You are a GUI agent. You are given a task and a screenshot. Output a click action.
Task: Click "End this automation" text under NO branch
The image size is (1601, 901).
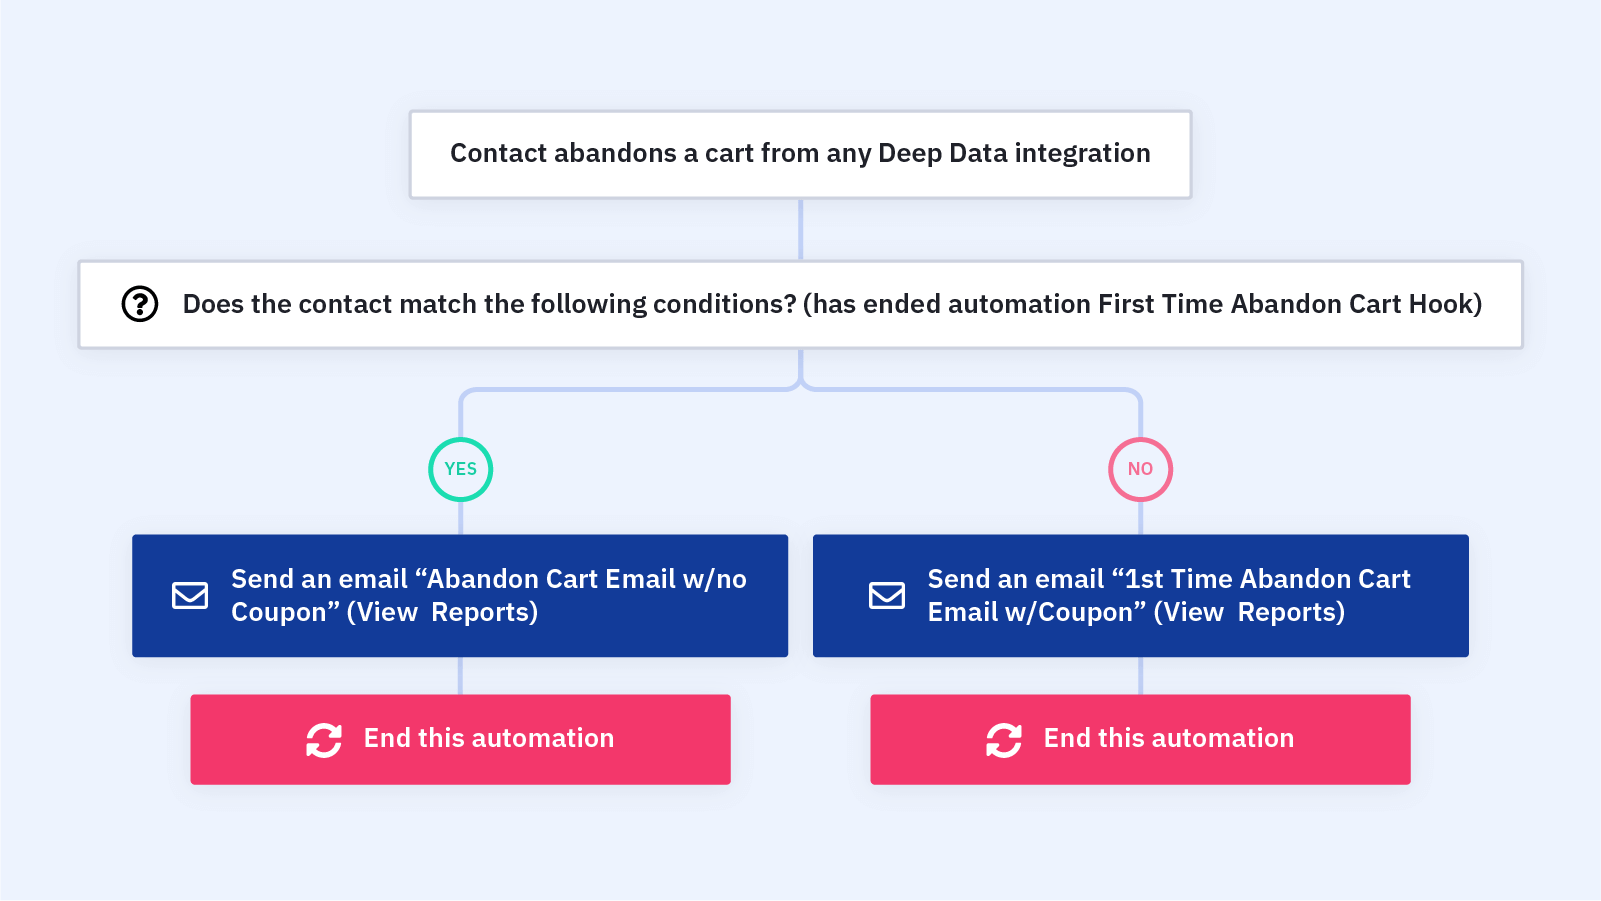[x=1169, y=739]
